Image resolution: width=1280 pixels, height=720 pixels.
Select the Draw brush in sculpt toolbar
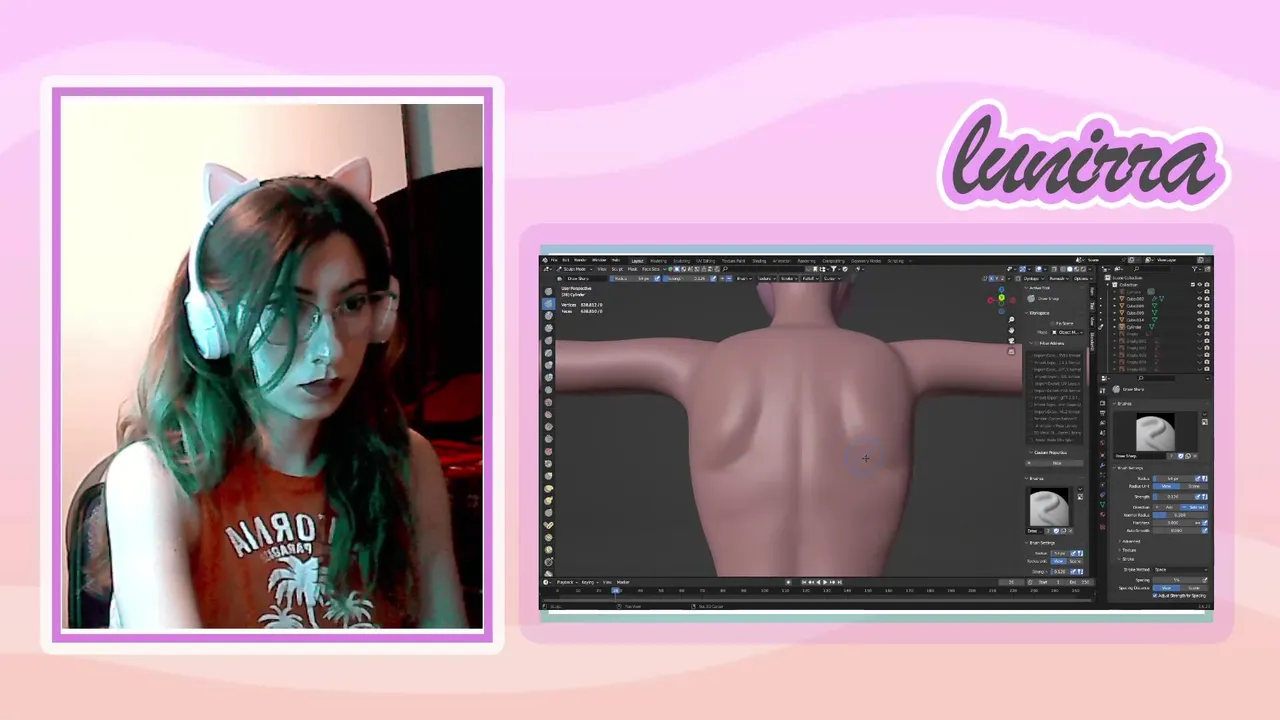click(548, 291)
